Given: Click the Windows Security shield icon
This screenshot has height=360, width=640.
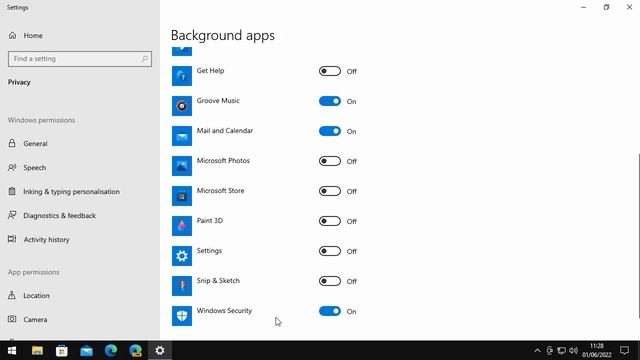Looking at the screenshot, I should [x=182, y=316].
